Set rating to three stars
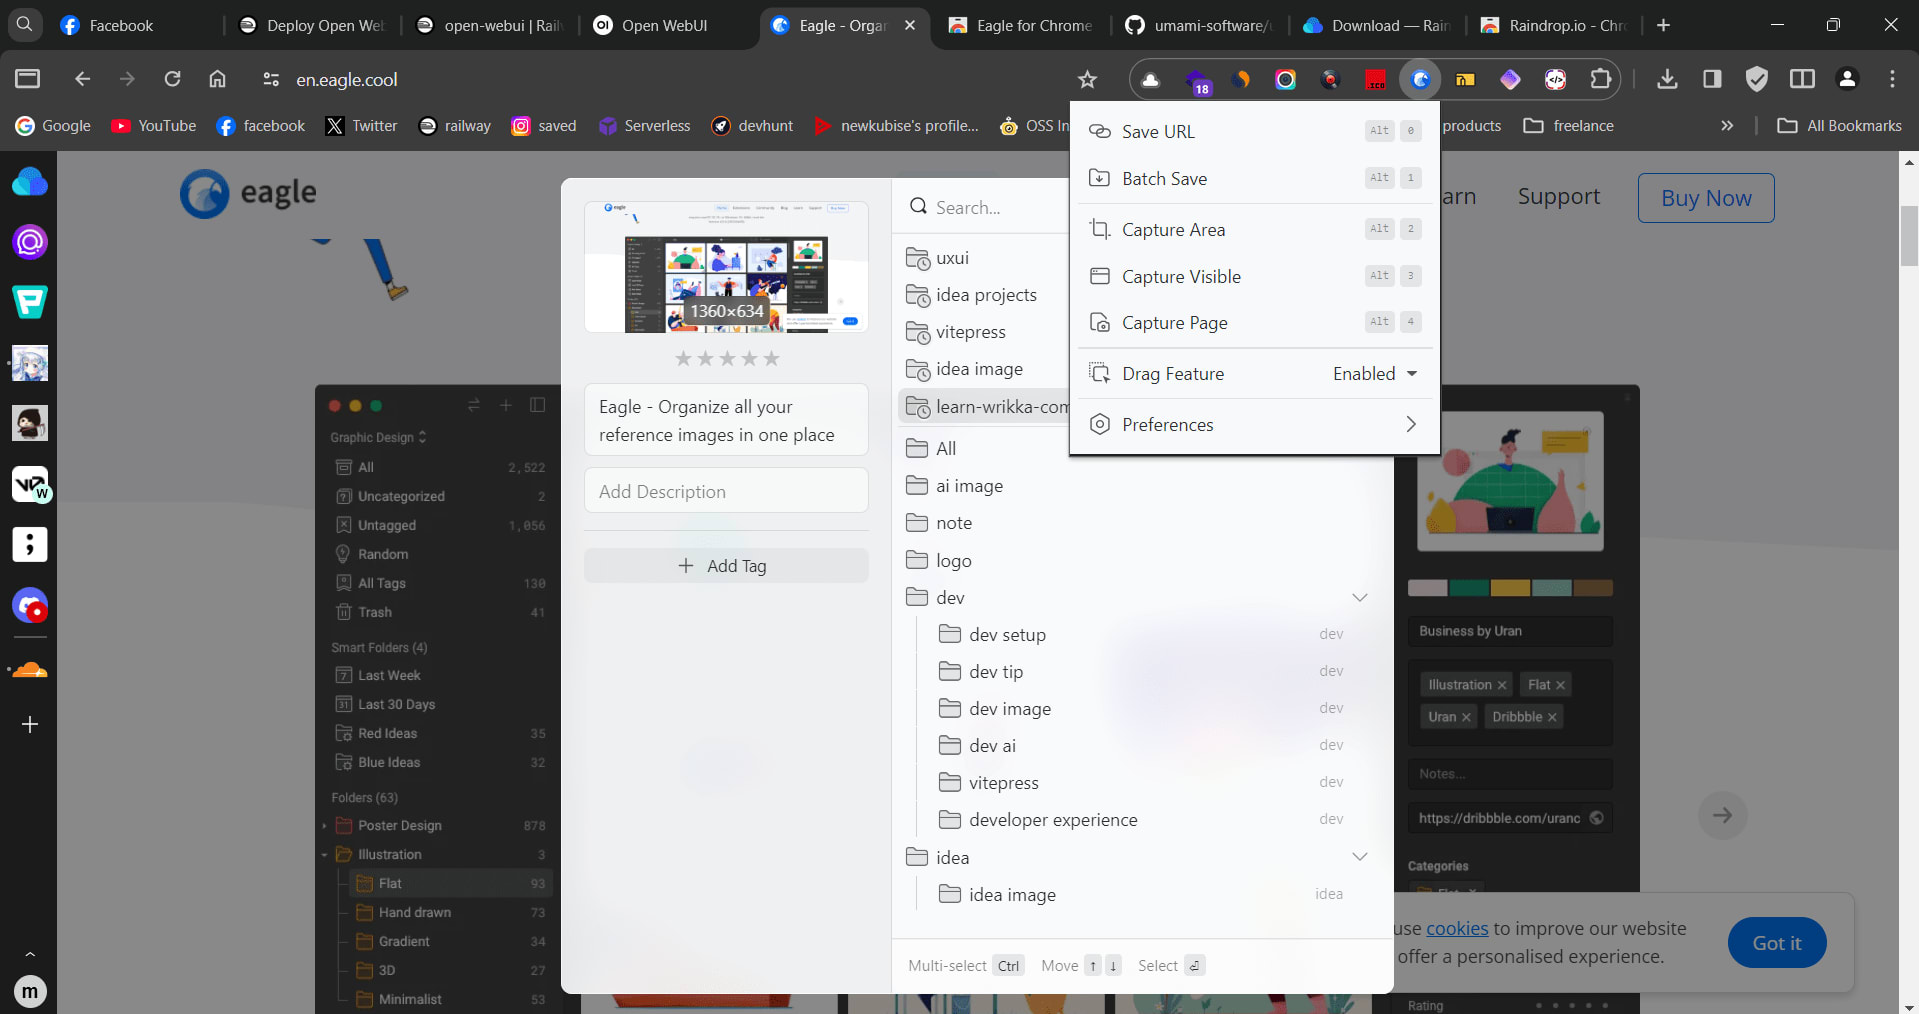This screenshot has height=1014, width=1919. pos(727,359)
